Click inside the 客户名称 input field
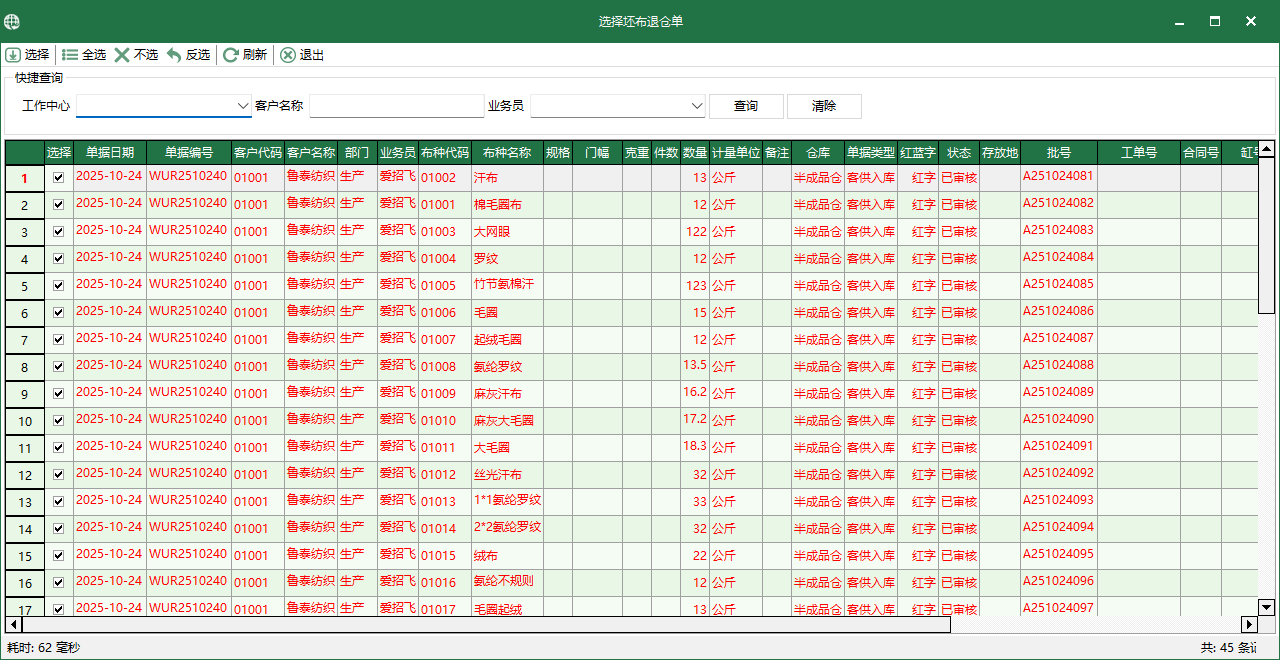Viewport: 1280px width, 660px height. [396, 105]
